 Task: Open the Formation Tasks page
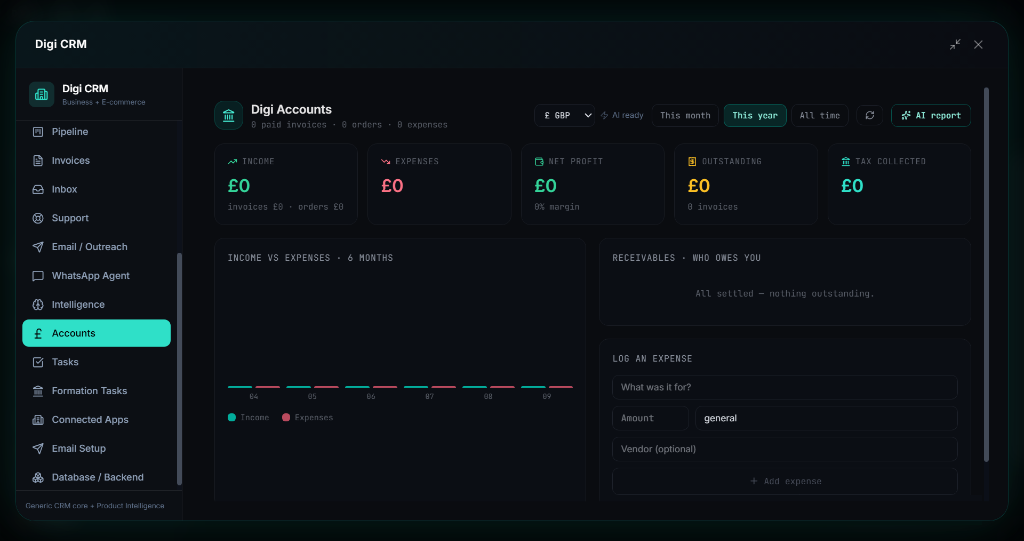(x=97, y=391)
